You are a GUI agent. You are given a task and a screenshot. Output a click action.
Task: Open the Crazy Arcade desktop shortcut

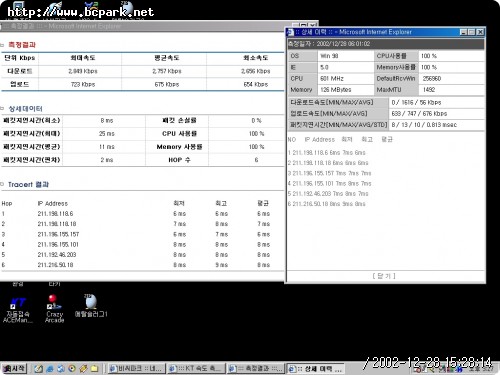(x=54, y=309)
